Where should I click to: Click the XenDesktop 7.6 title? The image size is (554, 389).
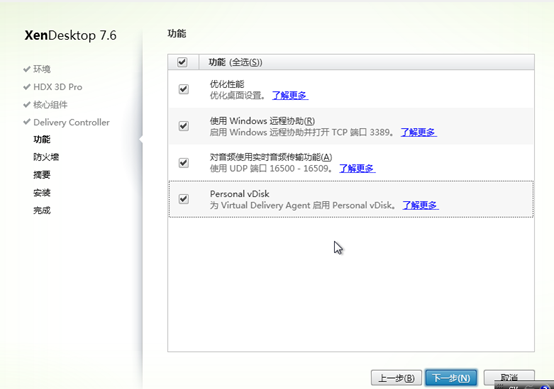(x=70, y=35)
